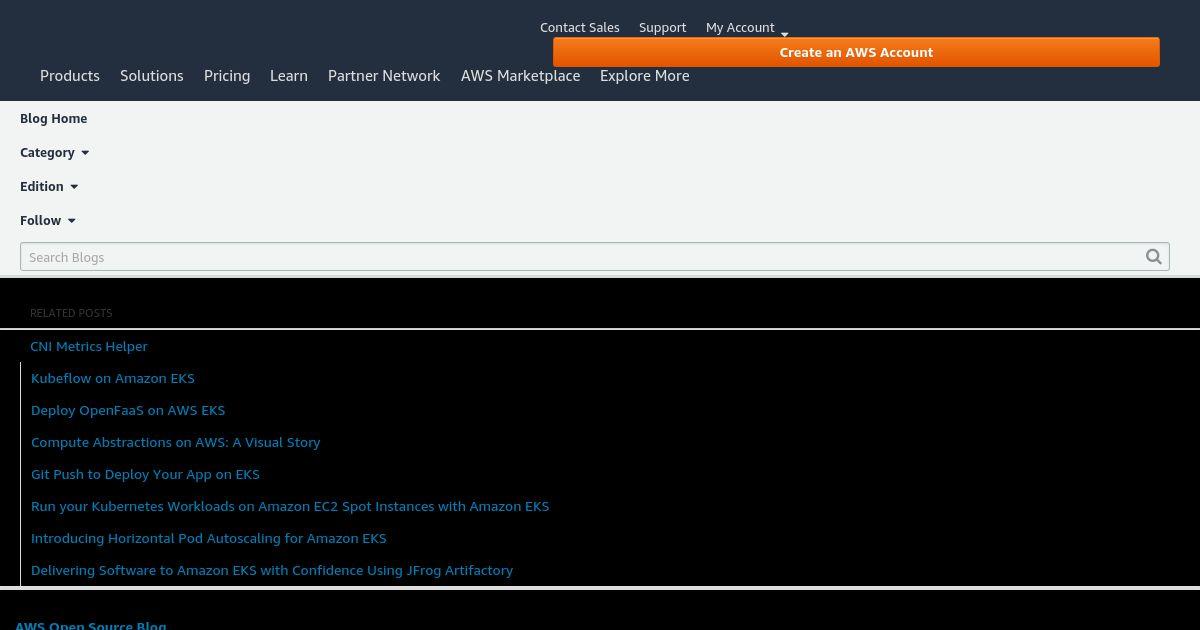Expand the Edition menu
This screenshot has width=1200, height=630.
click(49, 186)
